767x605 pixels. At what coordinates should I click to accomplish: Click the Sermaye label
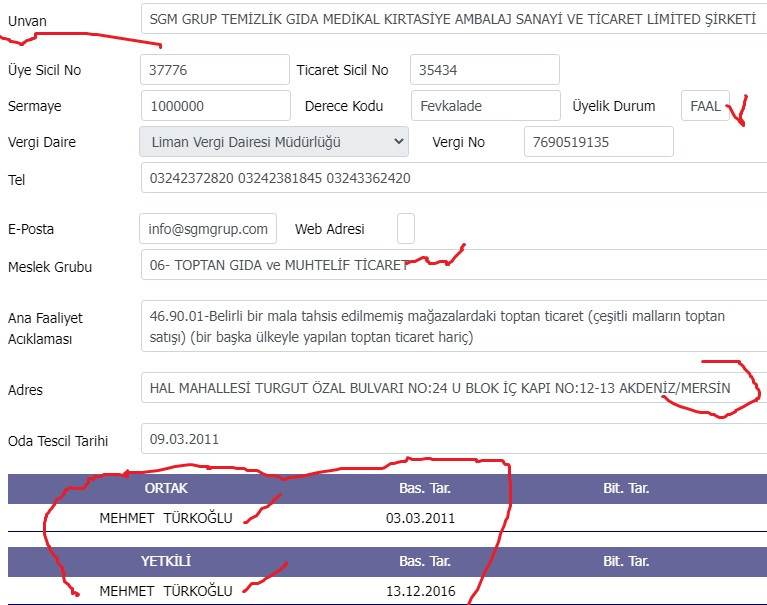coord(35,106)
